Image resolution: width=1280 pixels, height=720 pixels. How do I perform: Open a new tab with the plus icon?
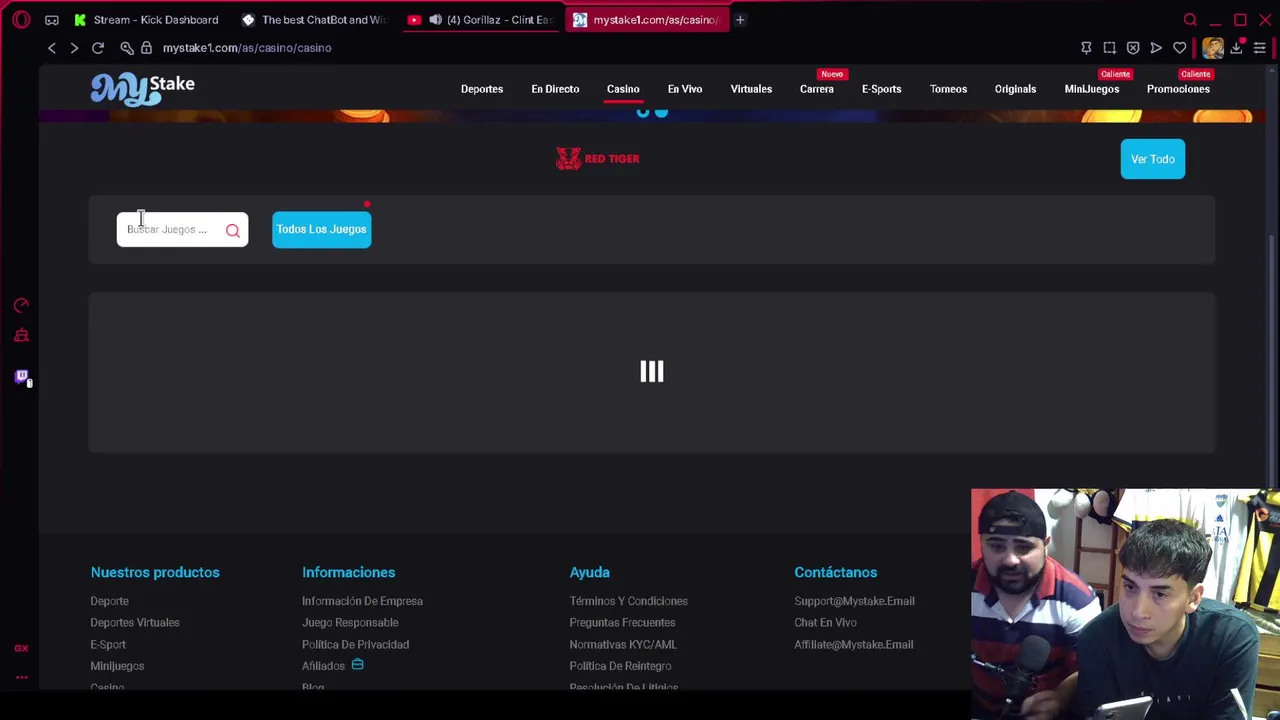point(740,20)
